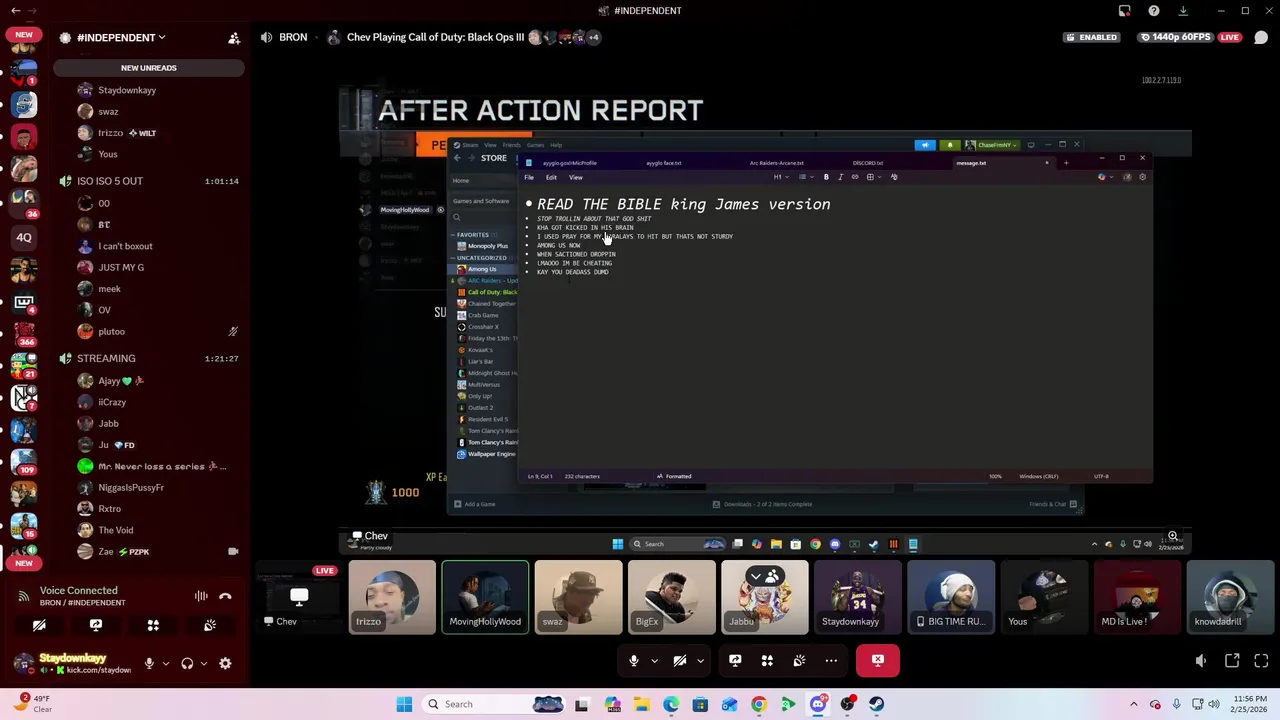Toggle stream volume speaker icon

tap(1201, 660)
